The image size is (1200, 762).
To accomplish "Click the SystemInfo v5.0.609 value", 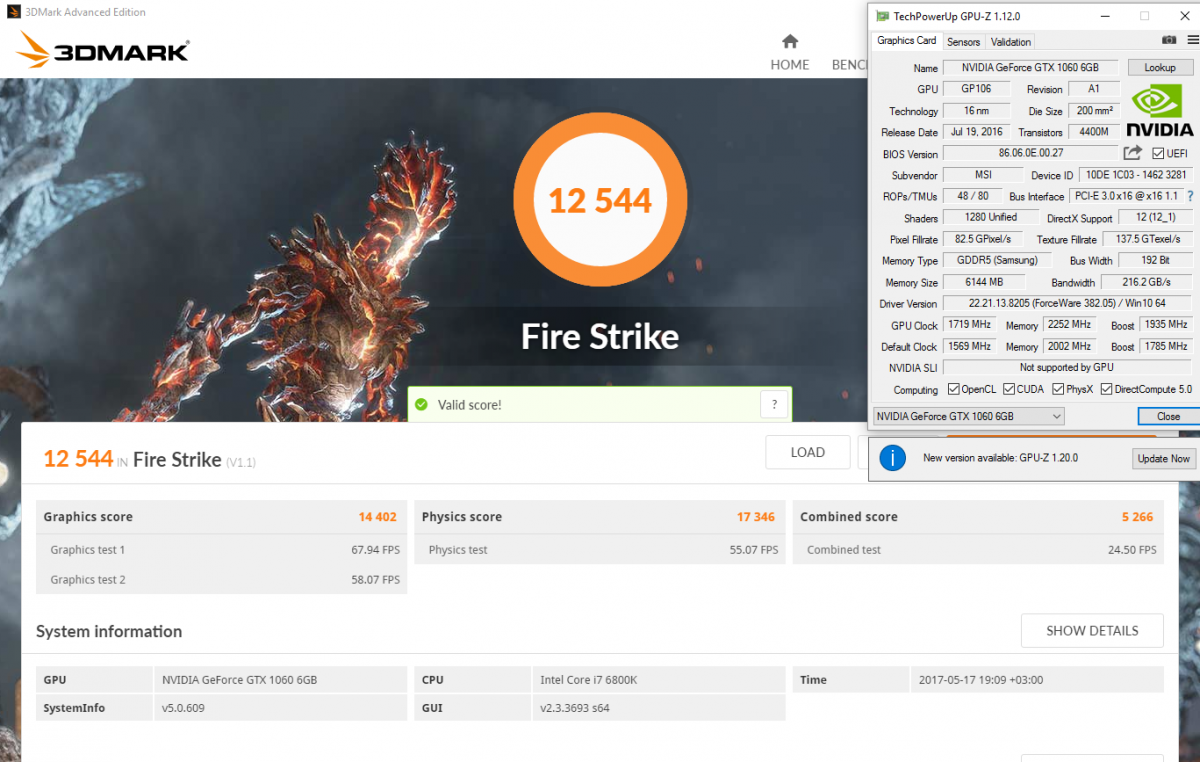I will 184,708.
